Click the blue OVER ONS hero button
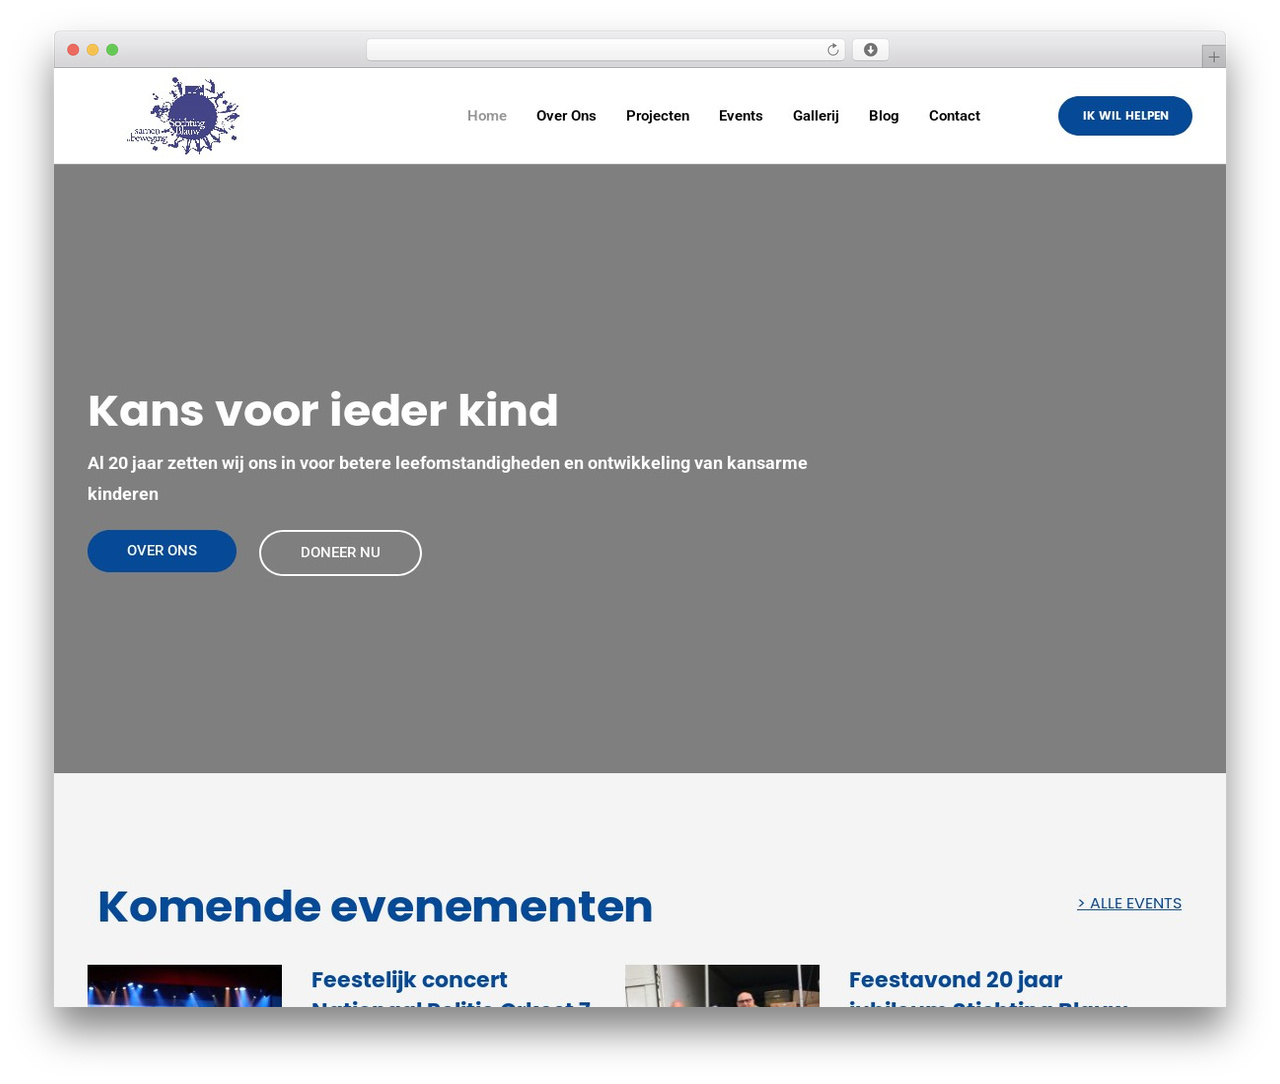This screenshot has height=1084, width=1280. coord(162,551)
